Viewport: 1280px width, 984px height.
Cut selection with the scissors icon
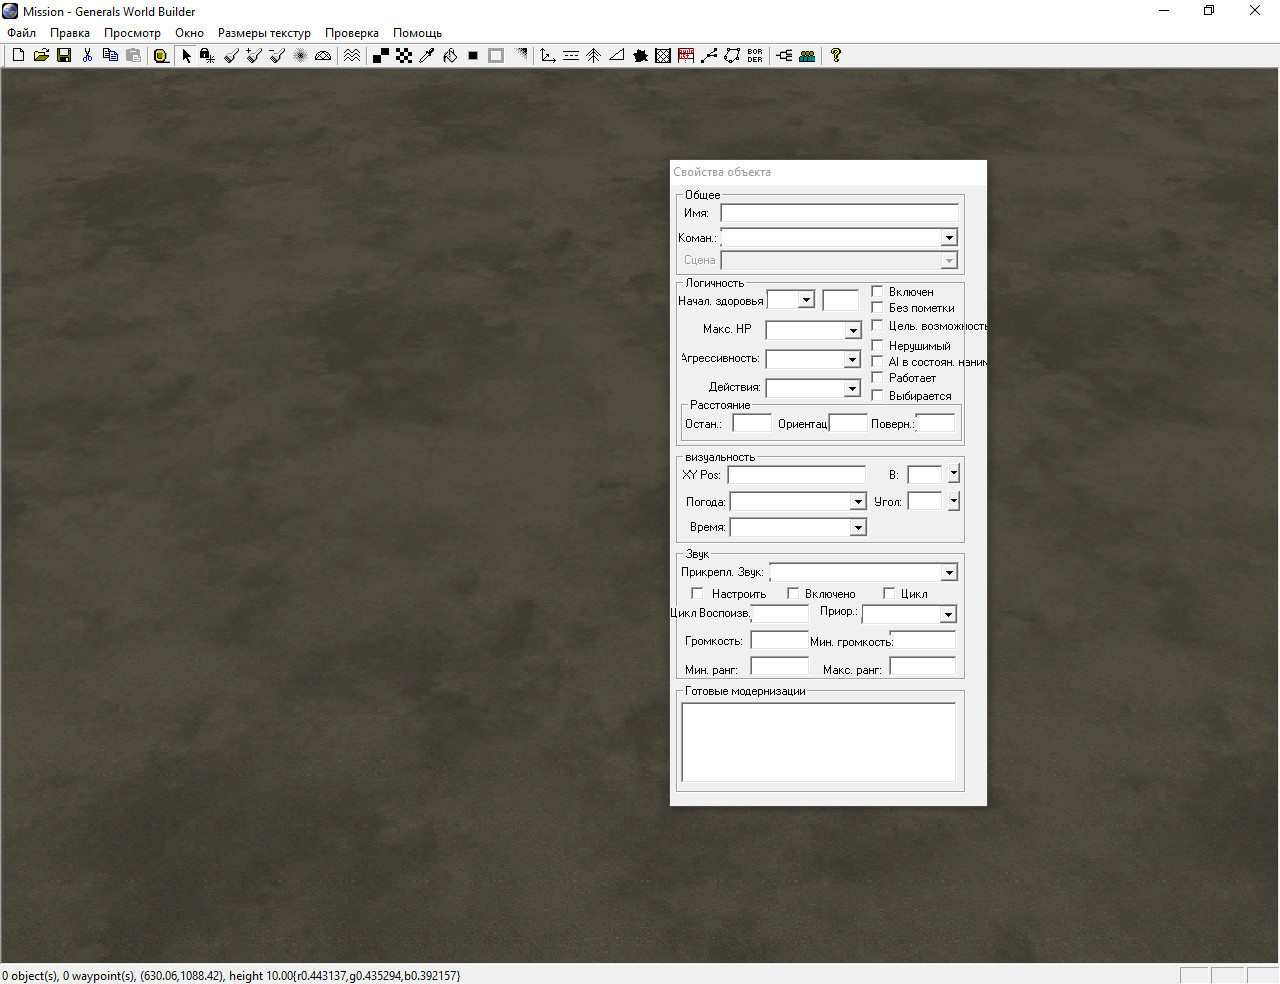click(87, 56)
